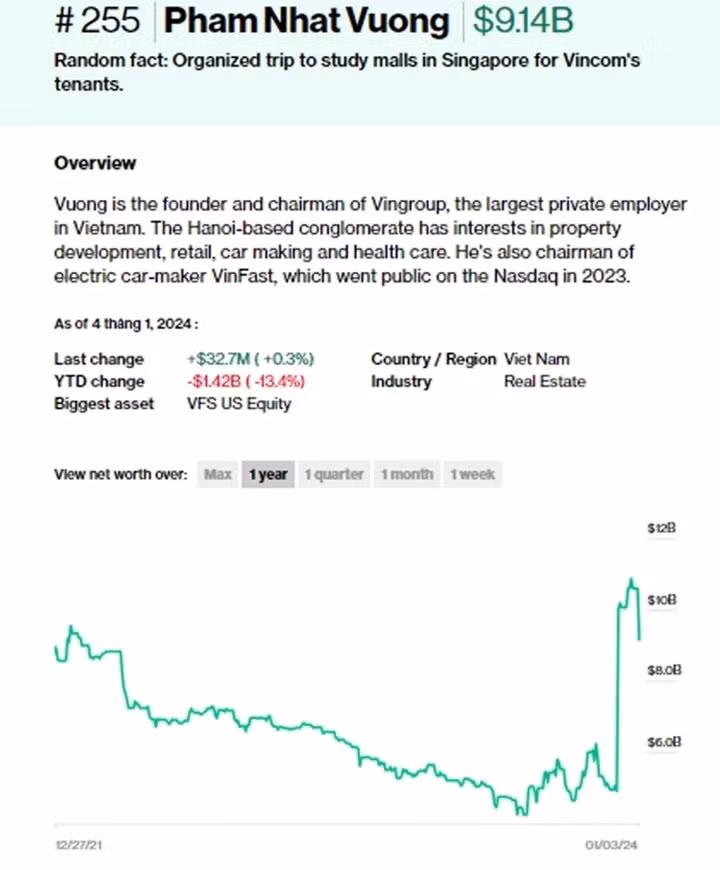Click the $6.0B axis label
Image resolution: width=720 pixels, height=870 pixels.
click(x=664, y=742)
